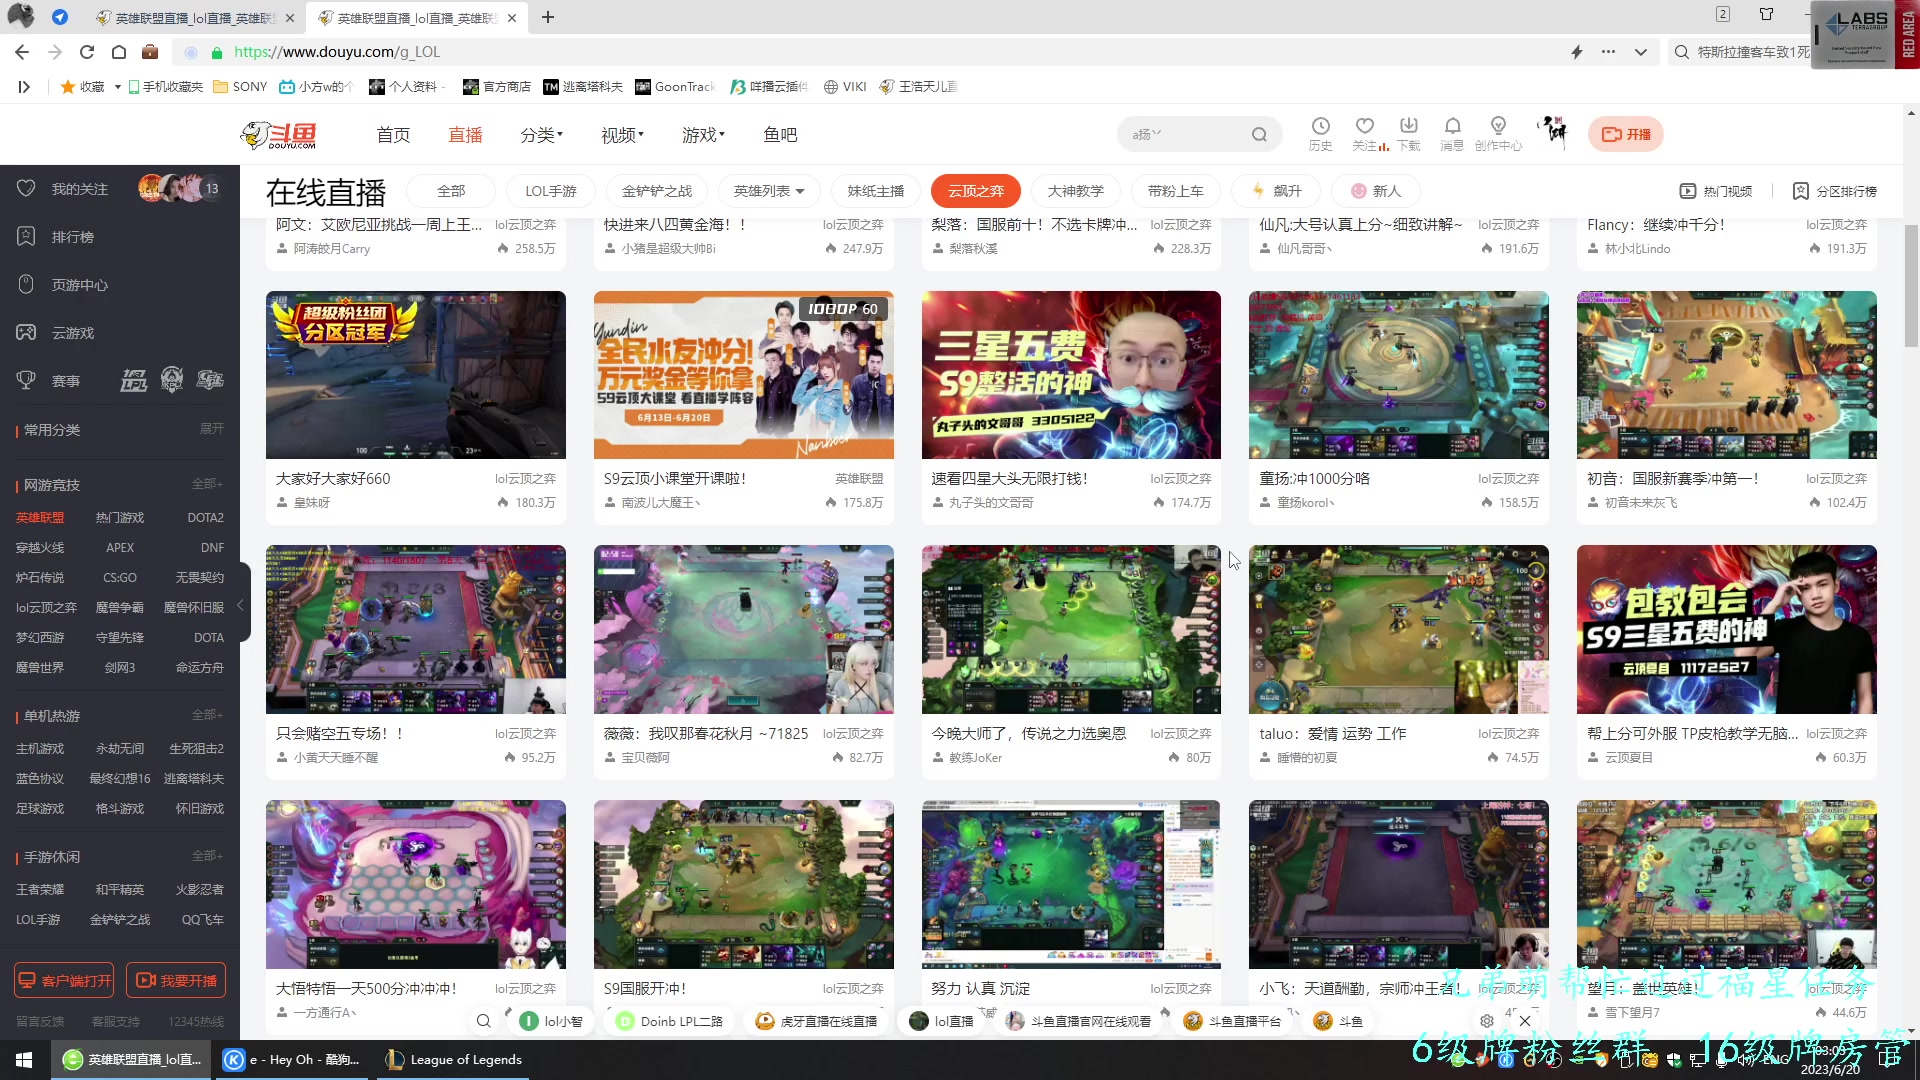Open the 热门视频 icon link
Image resolution: width=1920 pixels, height=1080 pixels.
(1716, 191)
